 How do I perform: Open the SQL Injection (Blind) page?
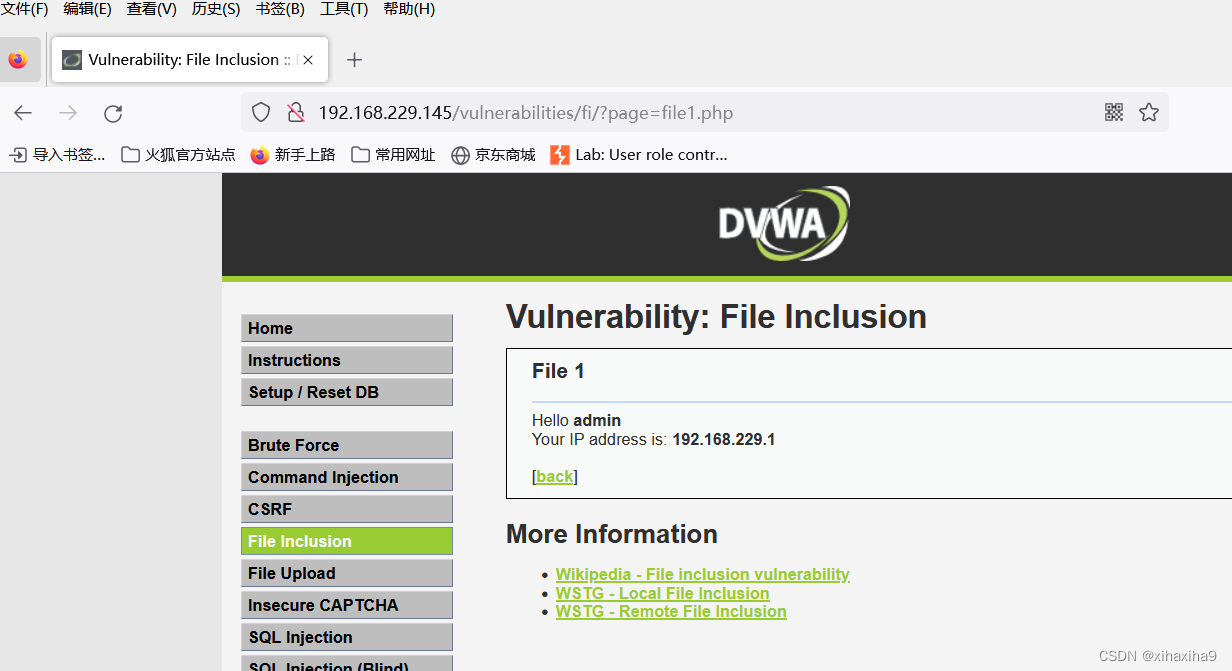click(x=347, y=664)
